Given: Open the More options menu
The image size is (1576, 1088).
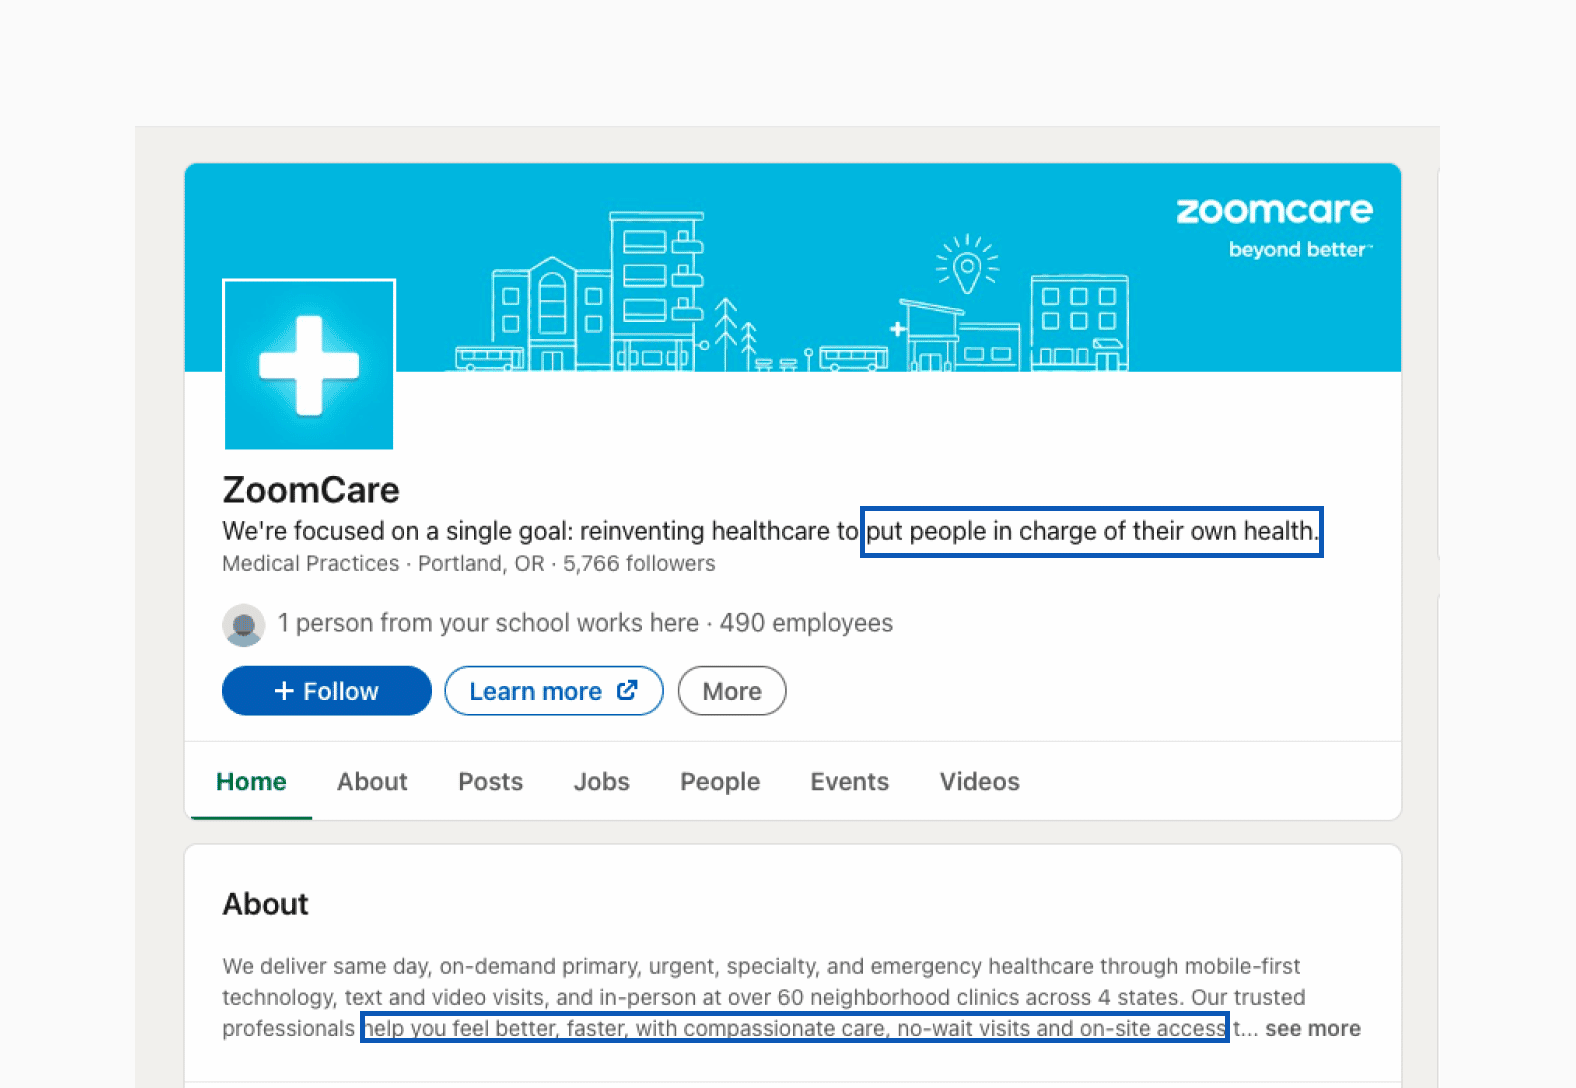Looking at the screenshot, I should click(x=732, y=691).
